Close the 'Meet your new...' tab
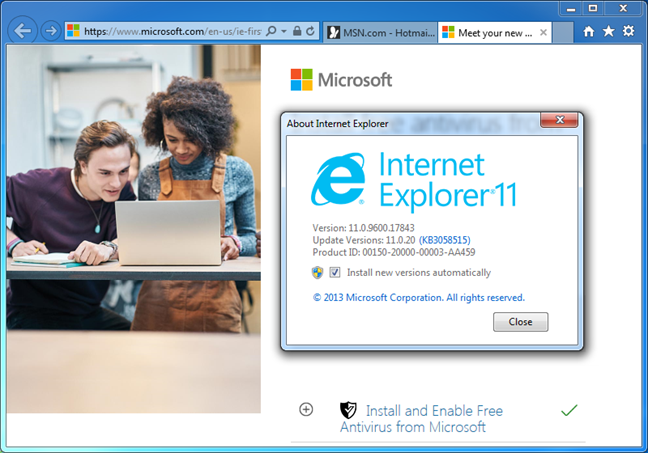 [x=543, y=33]
